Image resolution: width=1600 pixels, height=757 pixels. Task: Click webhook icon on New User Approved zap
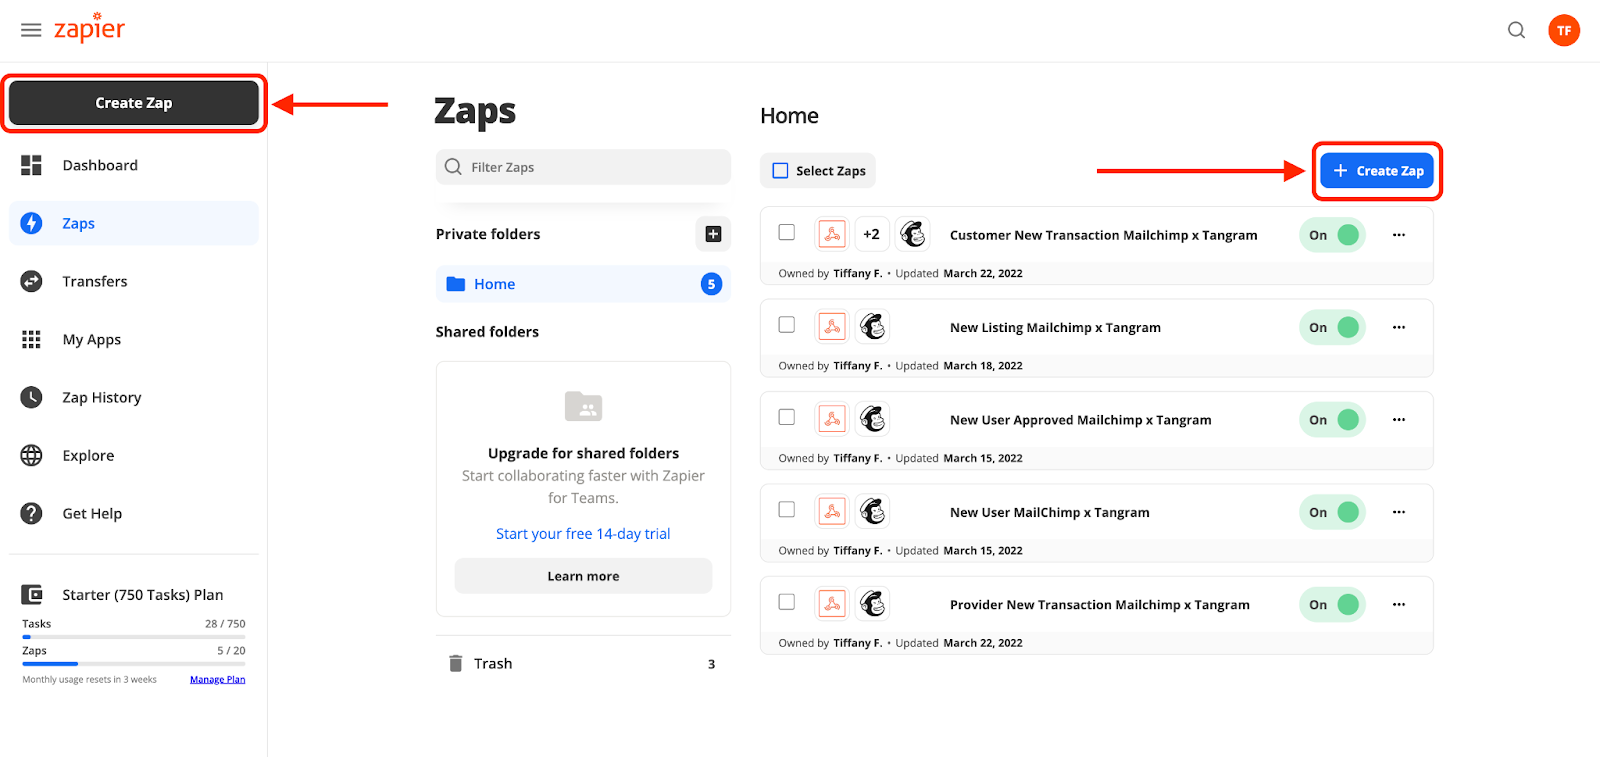(832, 419)
